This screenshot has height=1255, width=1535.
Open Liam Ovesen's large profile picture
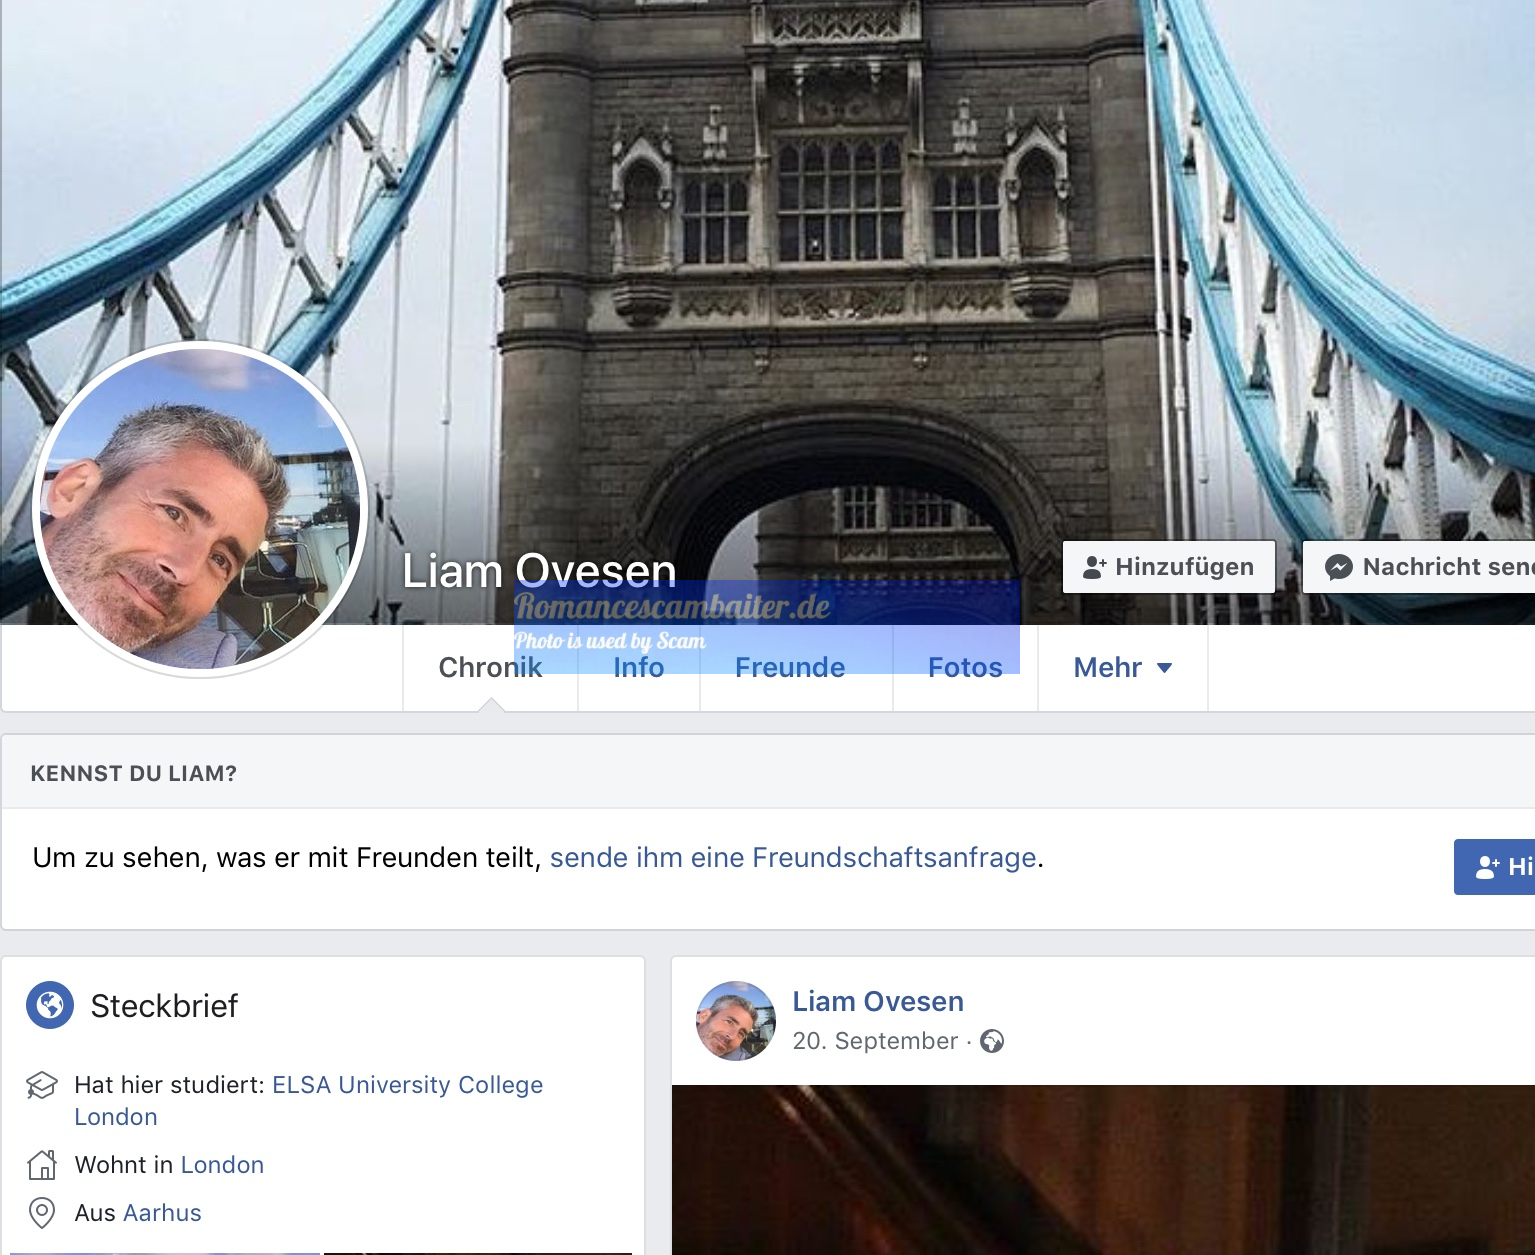[201, 509]
